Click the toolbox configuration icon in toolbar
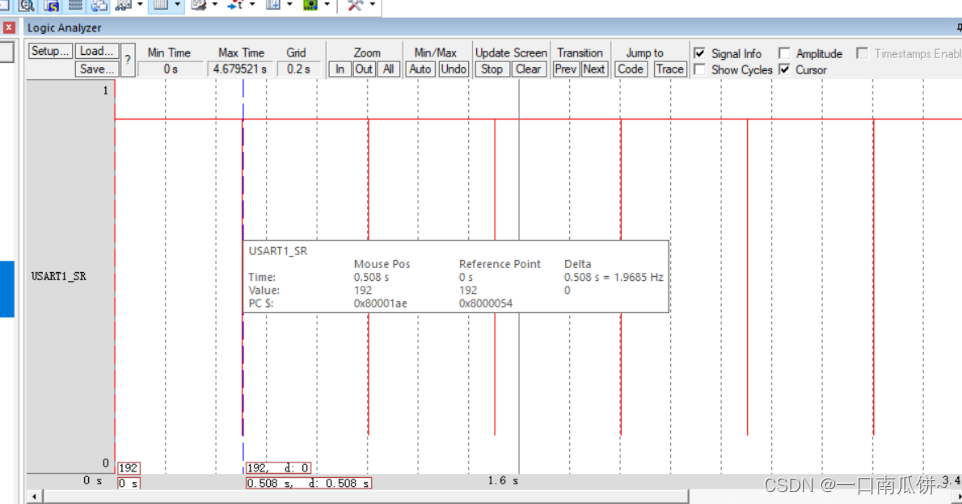This screenshot has height=504, width=962. pos(355,5)
